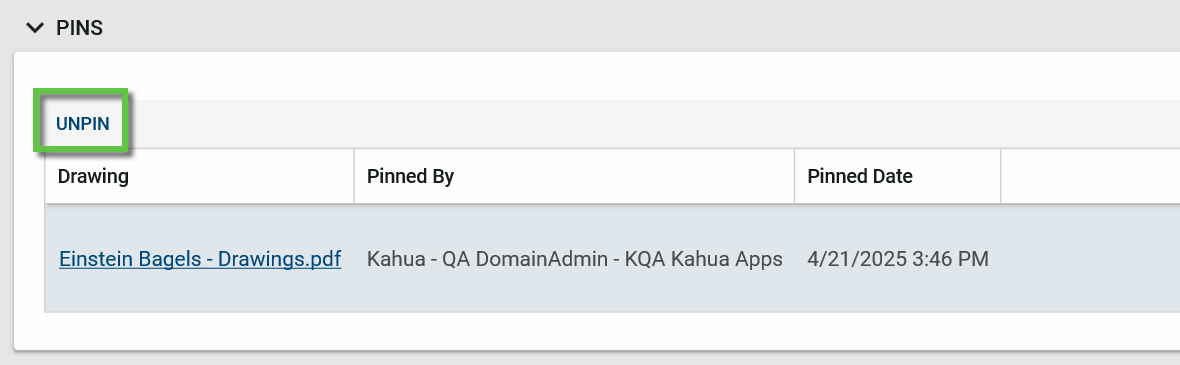Select the pinned row's empty last cell
Screen dimensions: 1180x365
(1090, 259)
